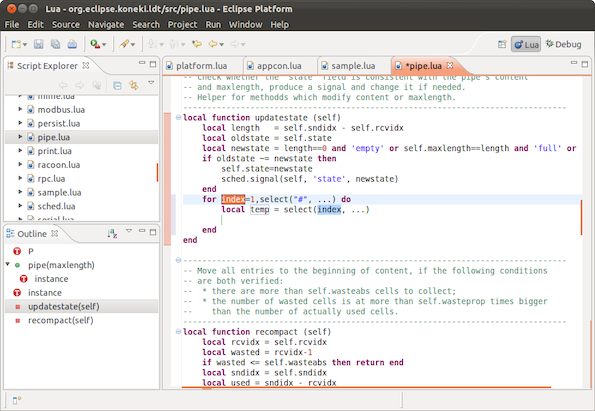
Task: Open the Window menu
Action: tap(245, 25)
